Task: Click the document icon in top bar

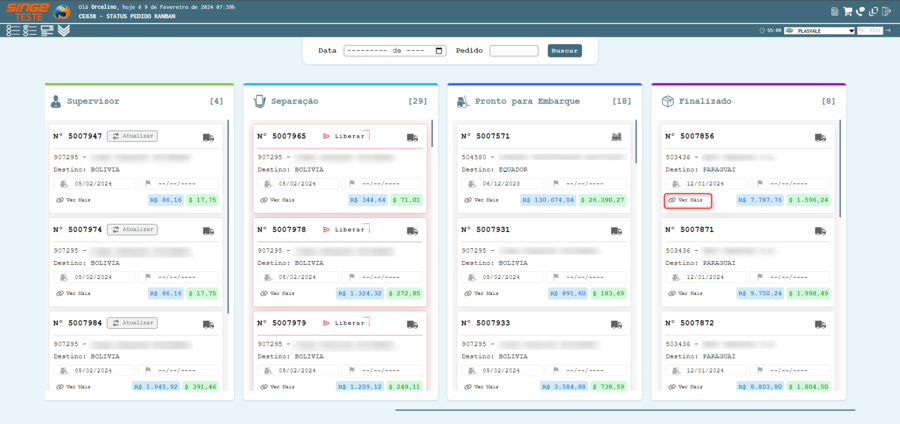Action: [x=835, y=12]
